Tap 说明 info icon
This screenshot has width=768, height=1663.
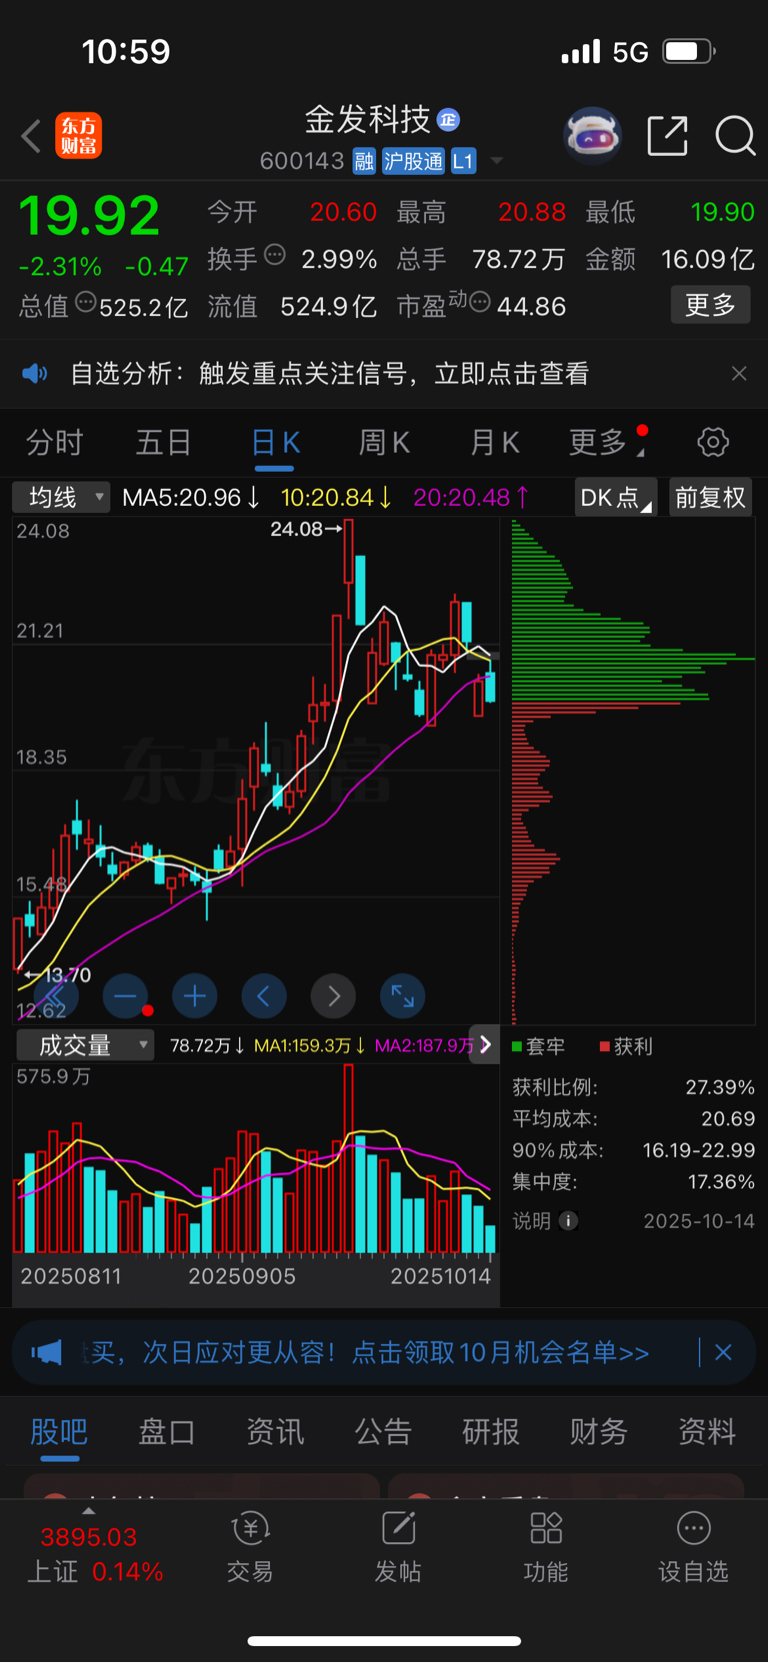[568, 1221]
